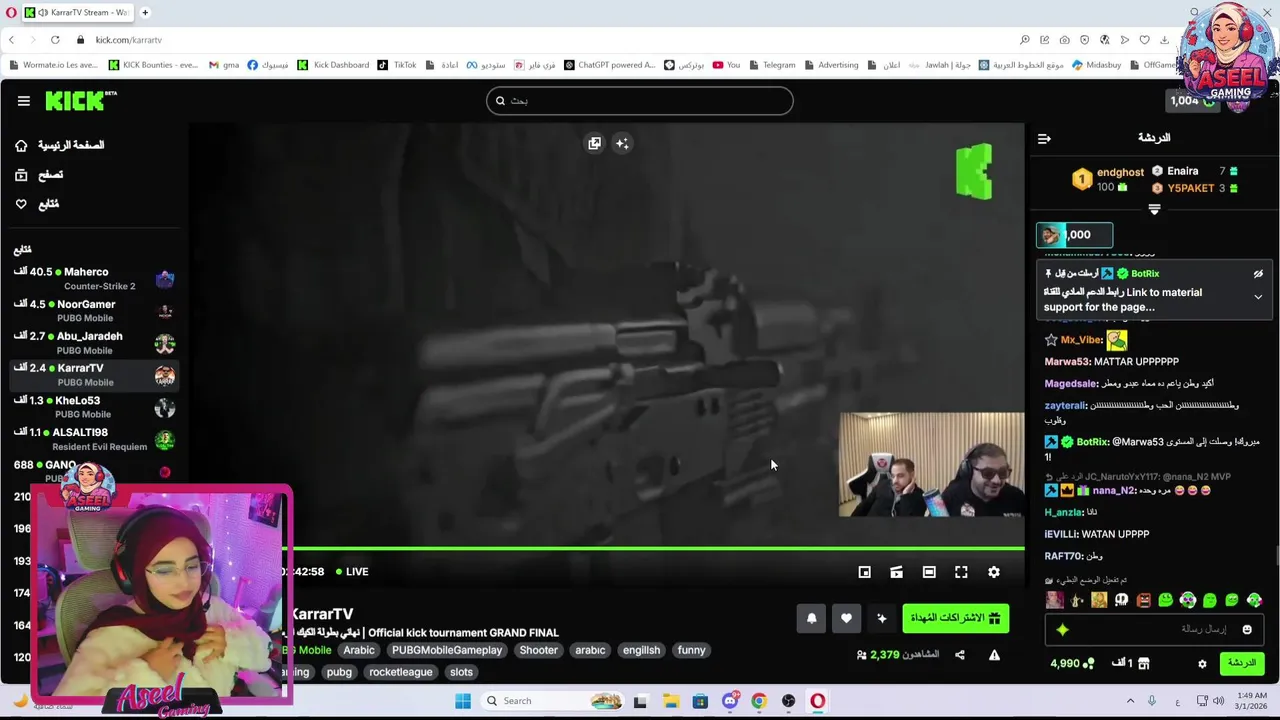This screenshot has height=720, width=1280.
Task: Share the stream with the share icon
Action: point(960,655)
